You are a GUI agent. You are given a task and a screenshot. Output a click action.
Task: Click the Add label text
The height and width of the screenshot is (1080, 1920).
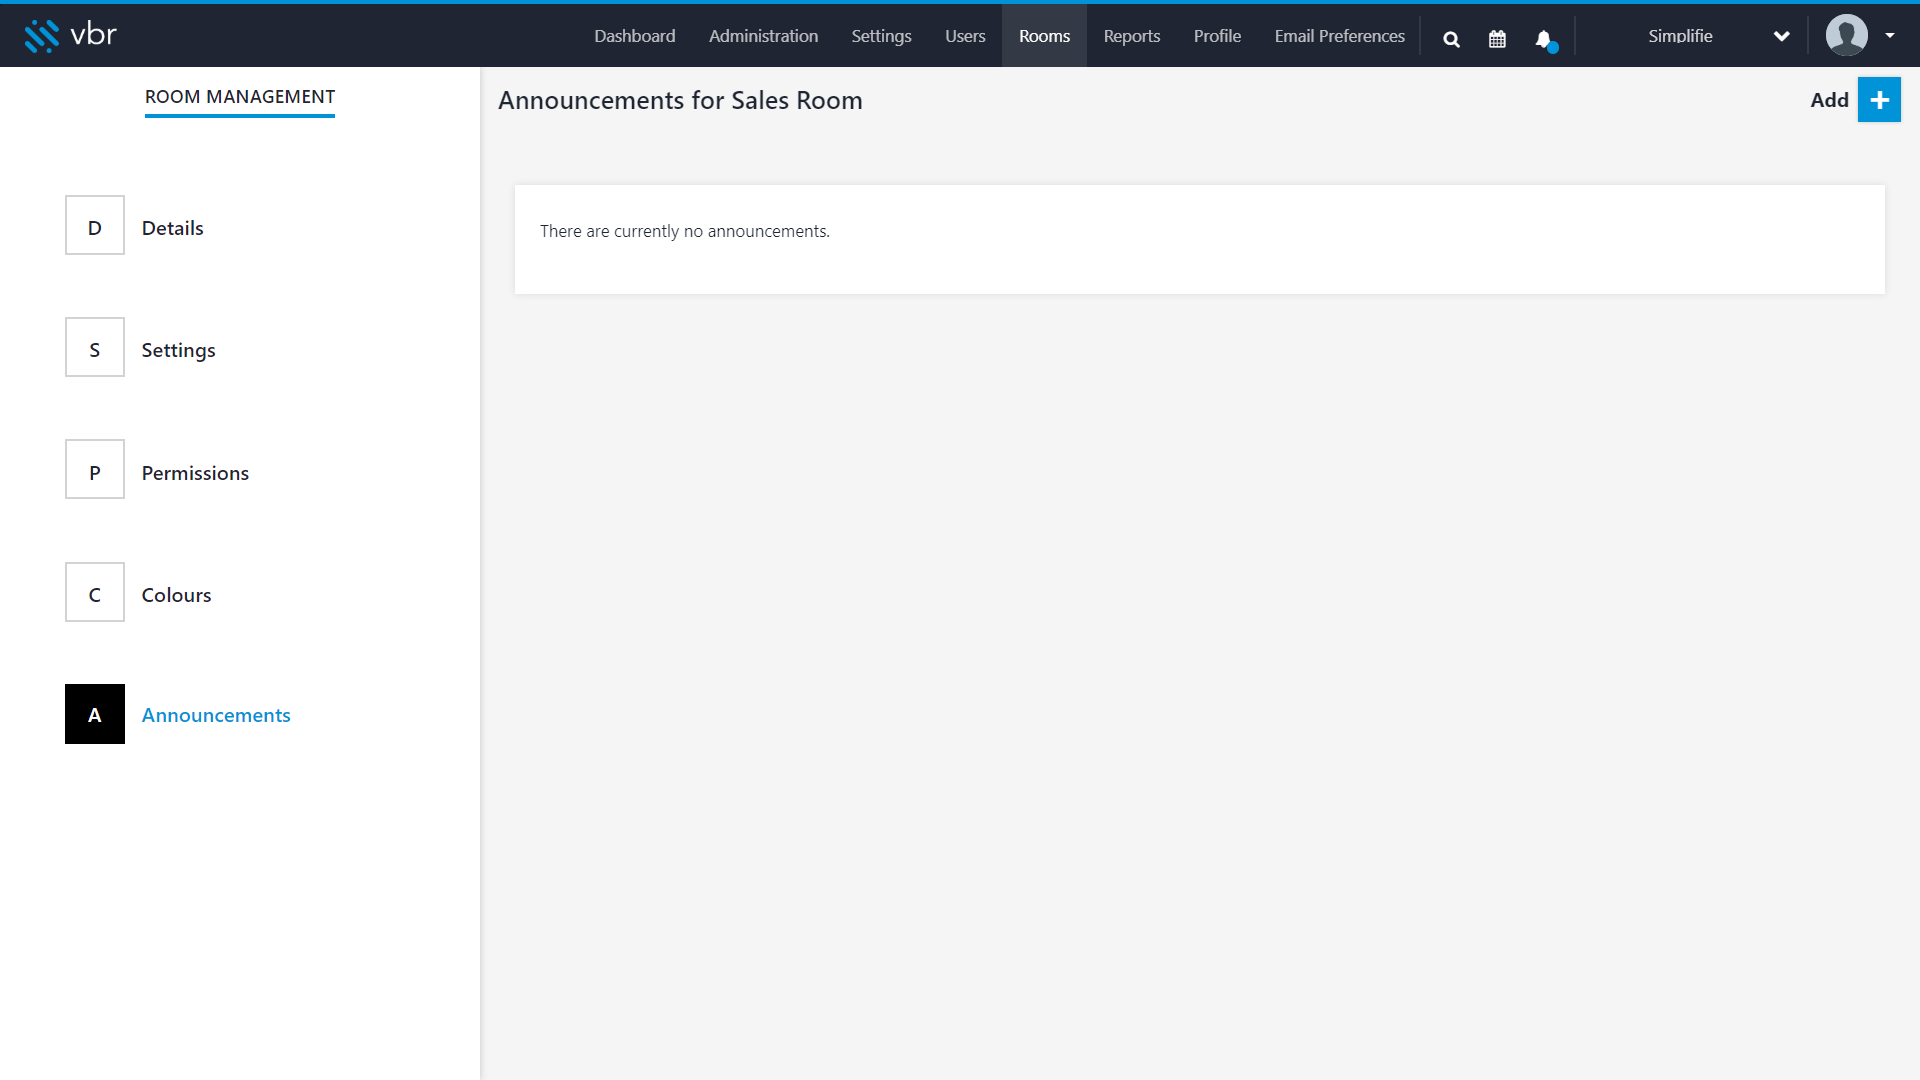tap(1829, 100)
